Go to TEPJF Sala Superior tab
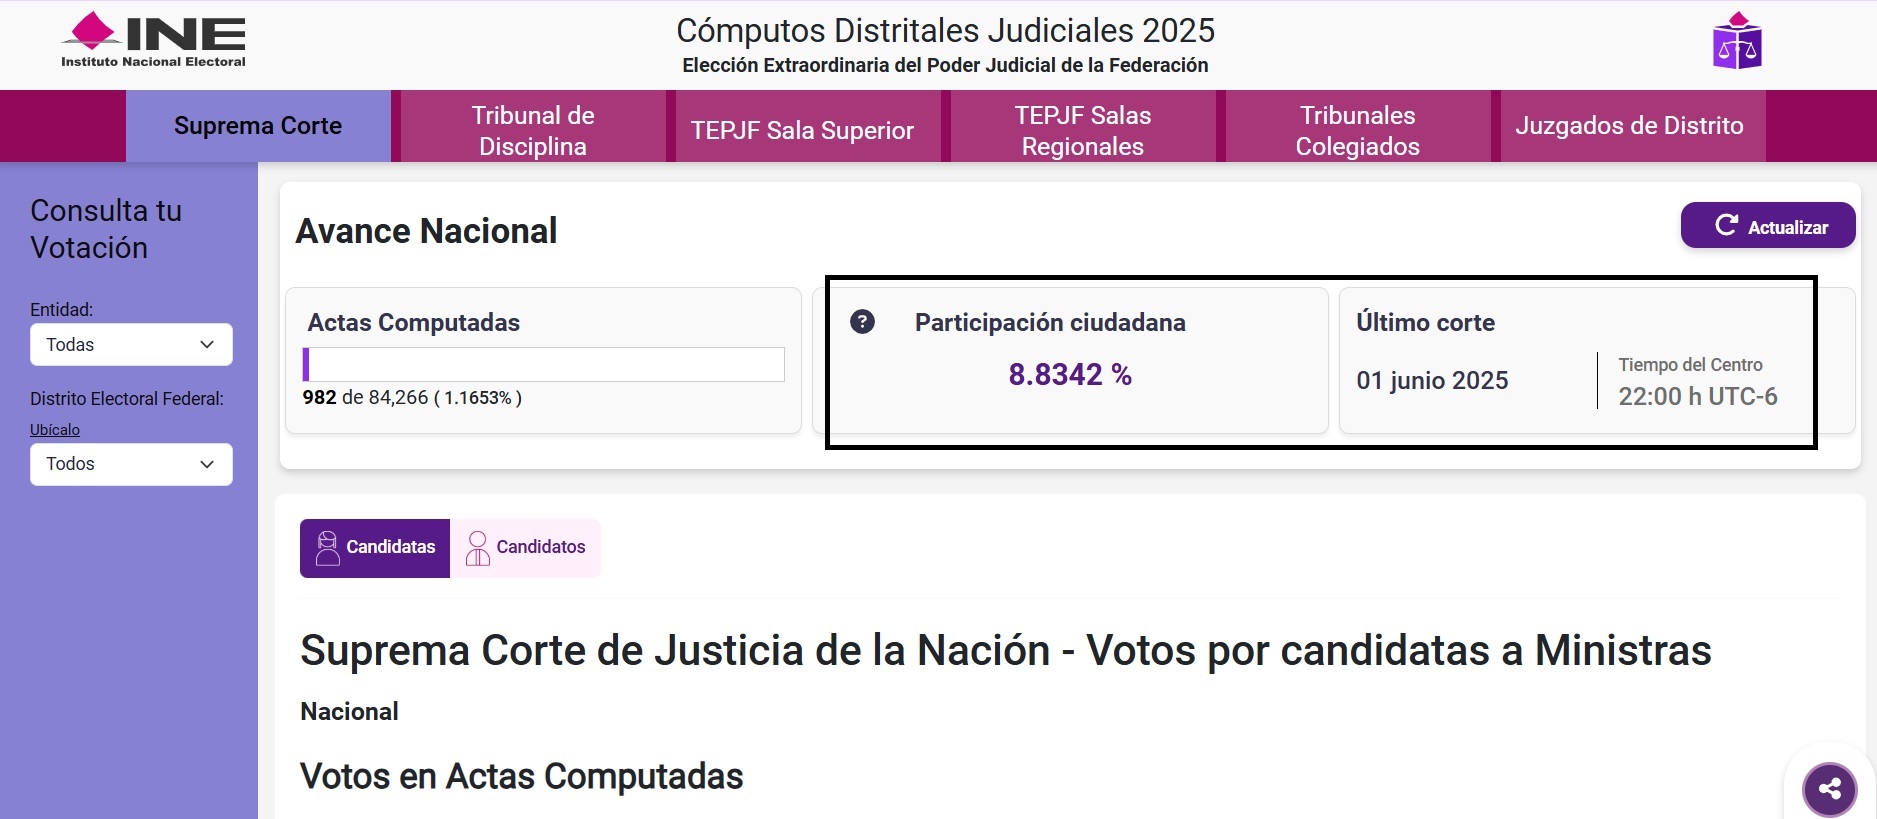The height and width of the screenshot is (819, 1877). click(x=802, y=130)
